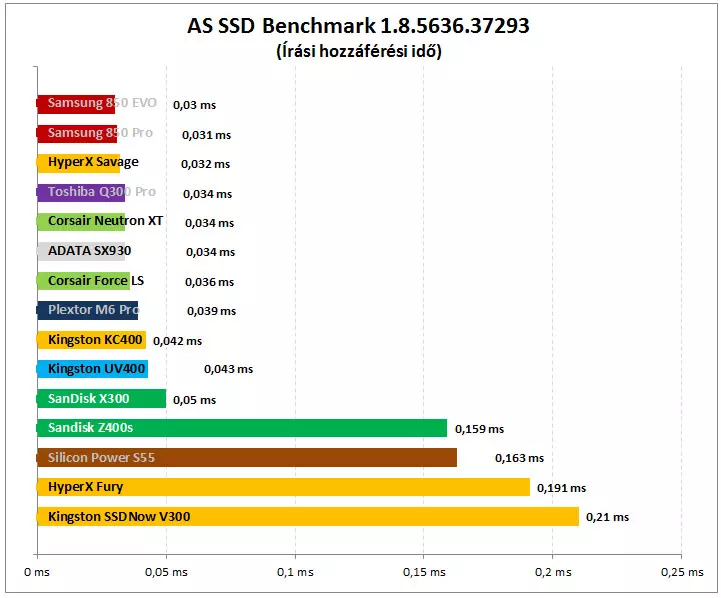
Task: Select the Sandisk Z400s bar
Action: pyautogui.click(x=242, y=428)
